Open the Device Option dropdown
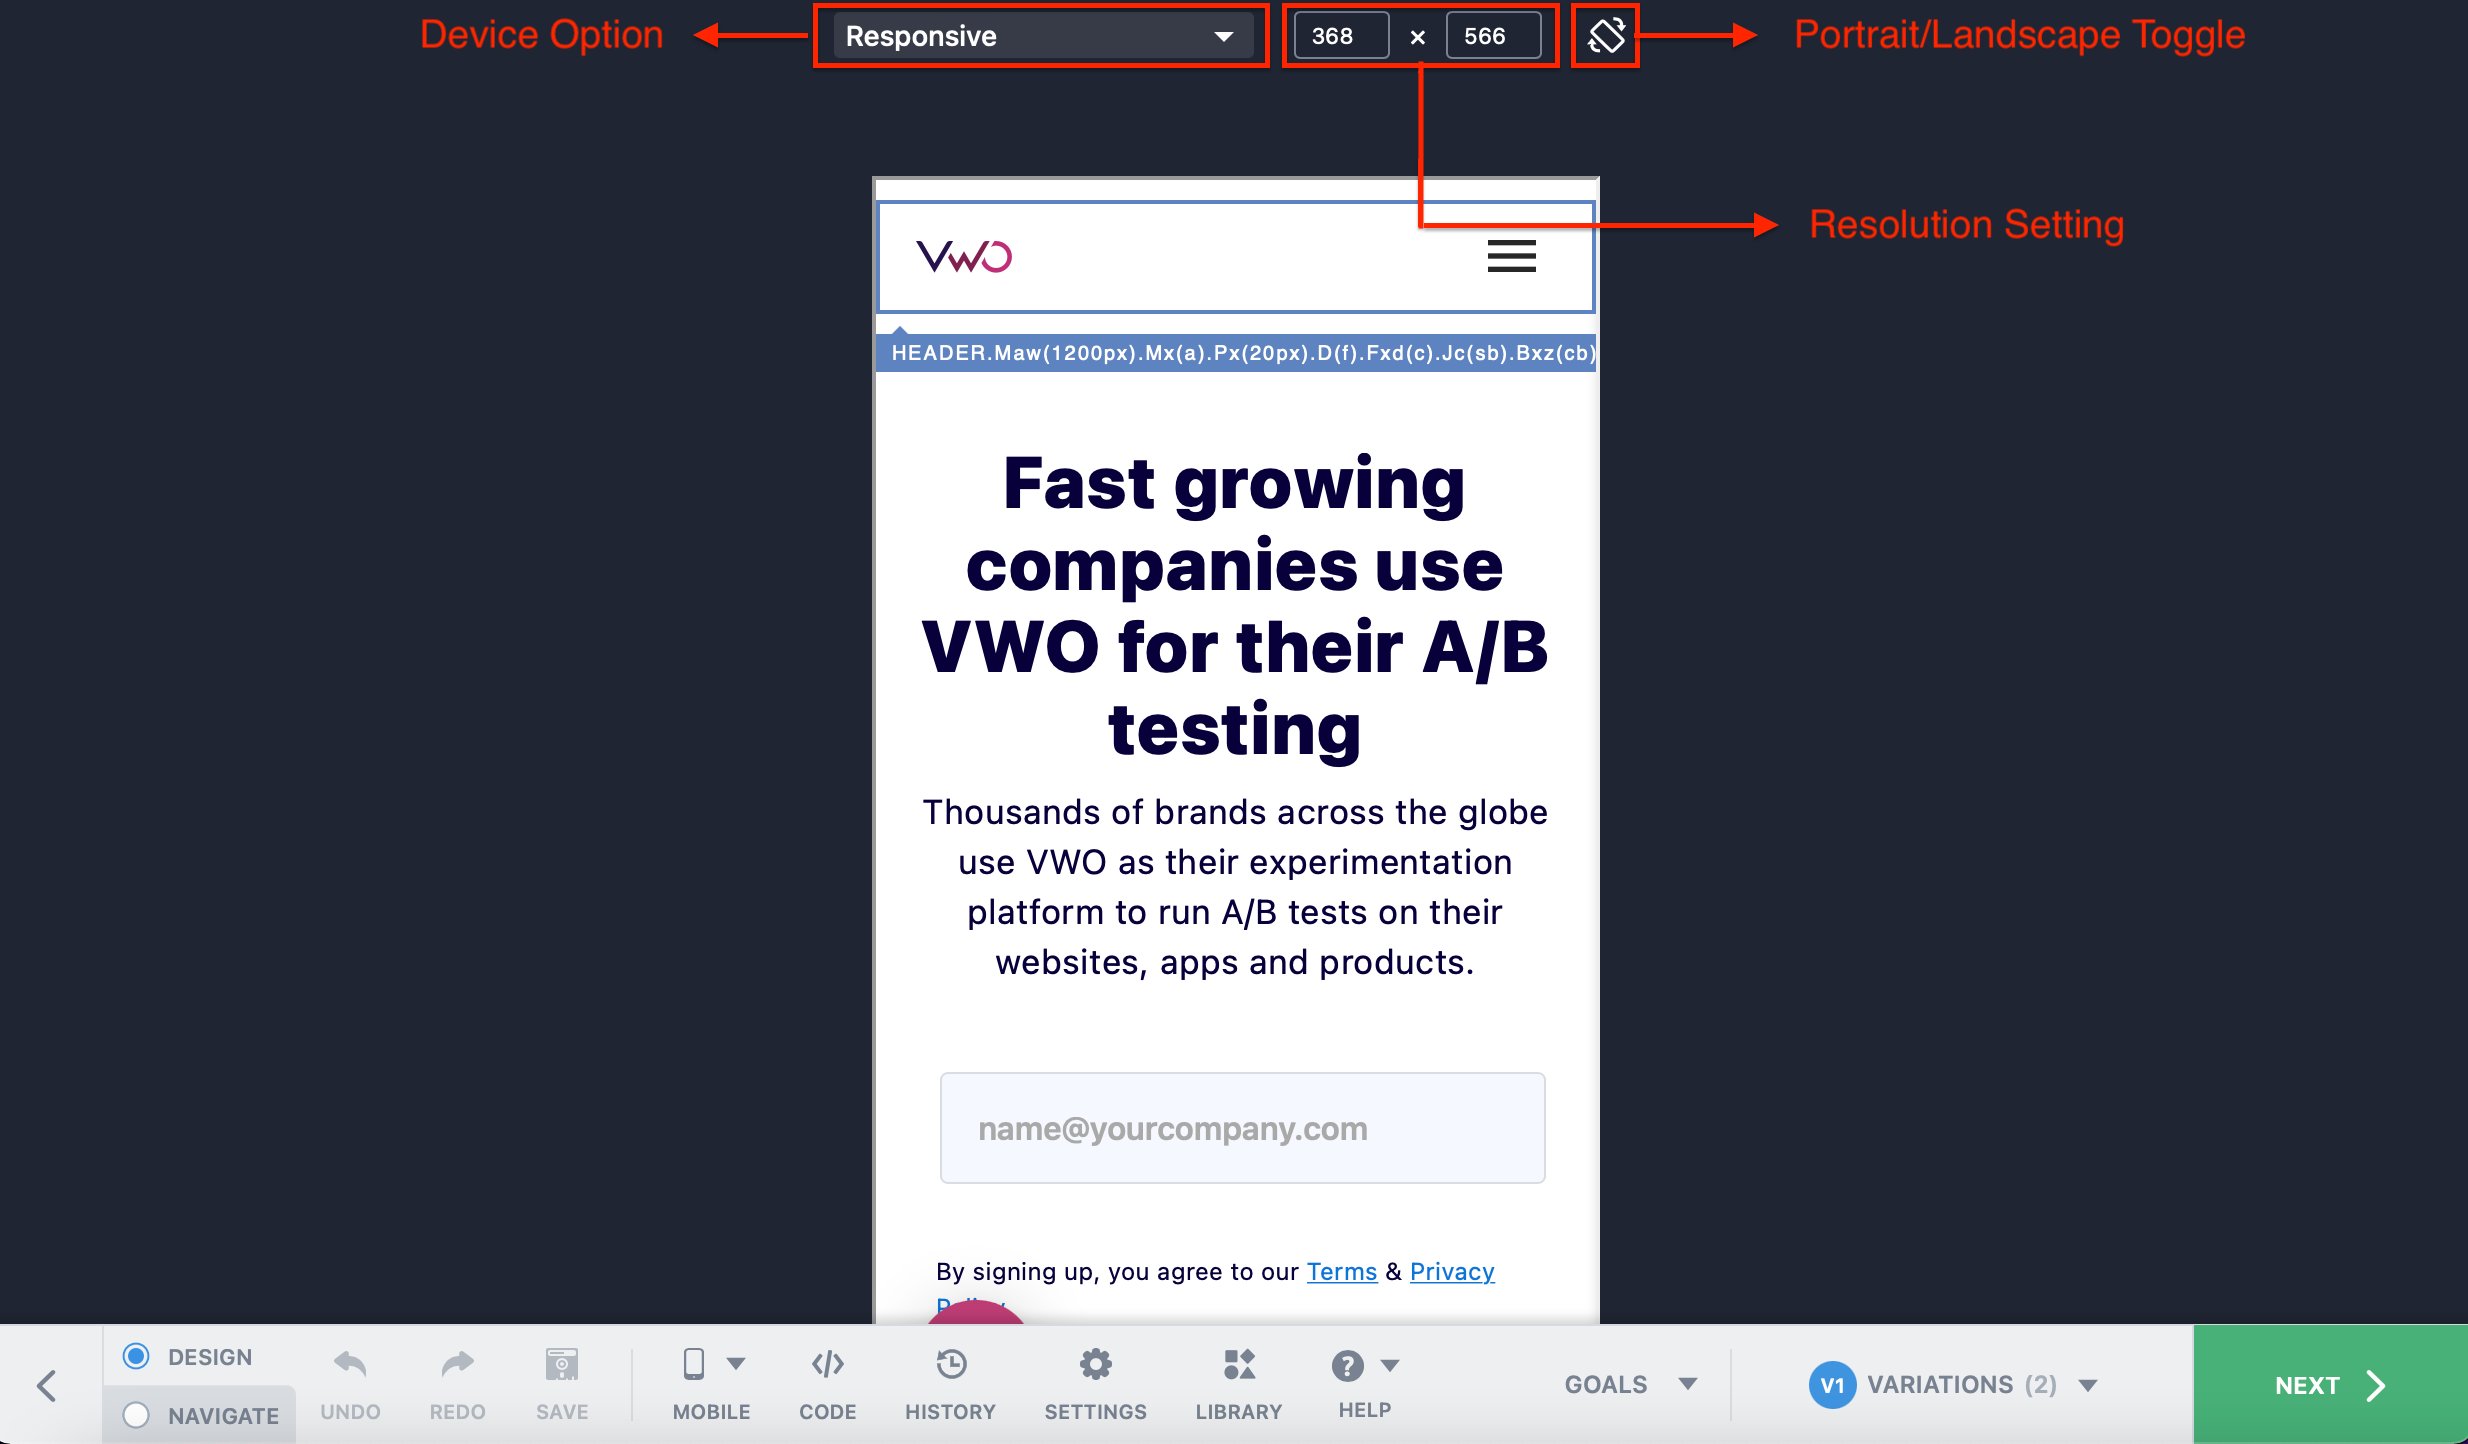This screenshot has height=1444, width=2468. pos(1033,34)
